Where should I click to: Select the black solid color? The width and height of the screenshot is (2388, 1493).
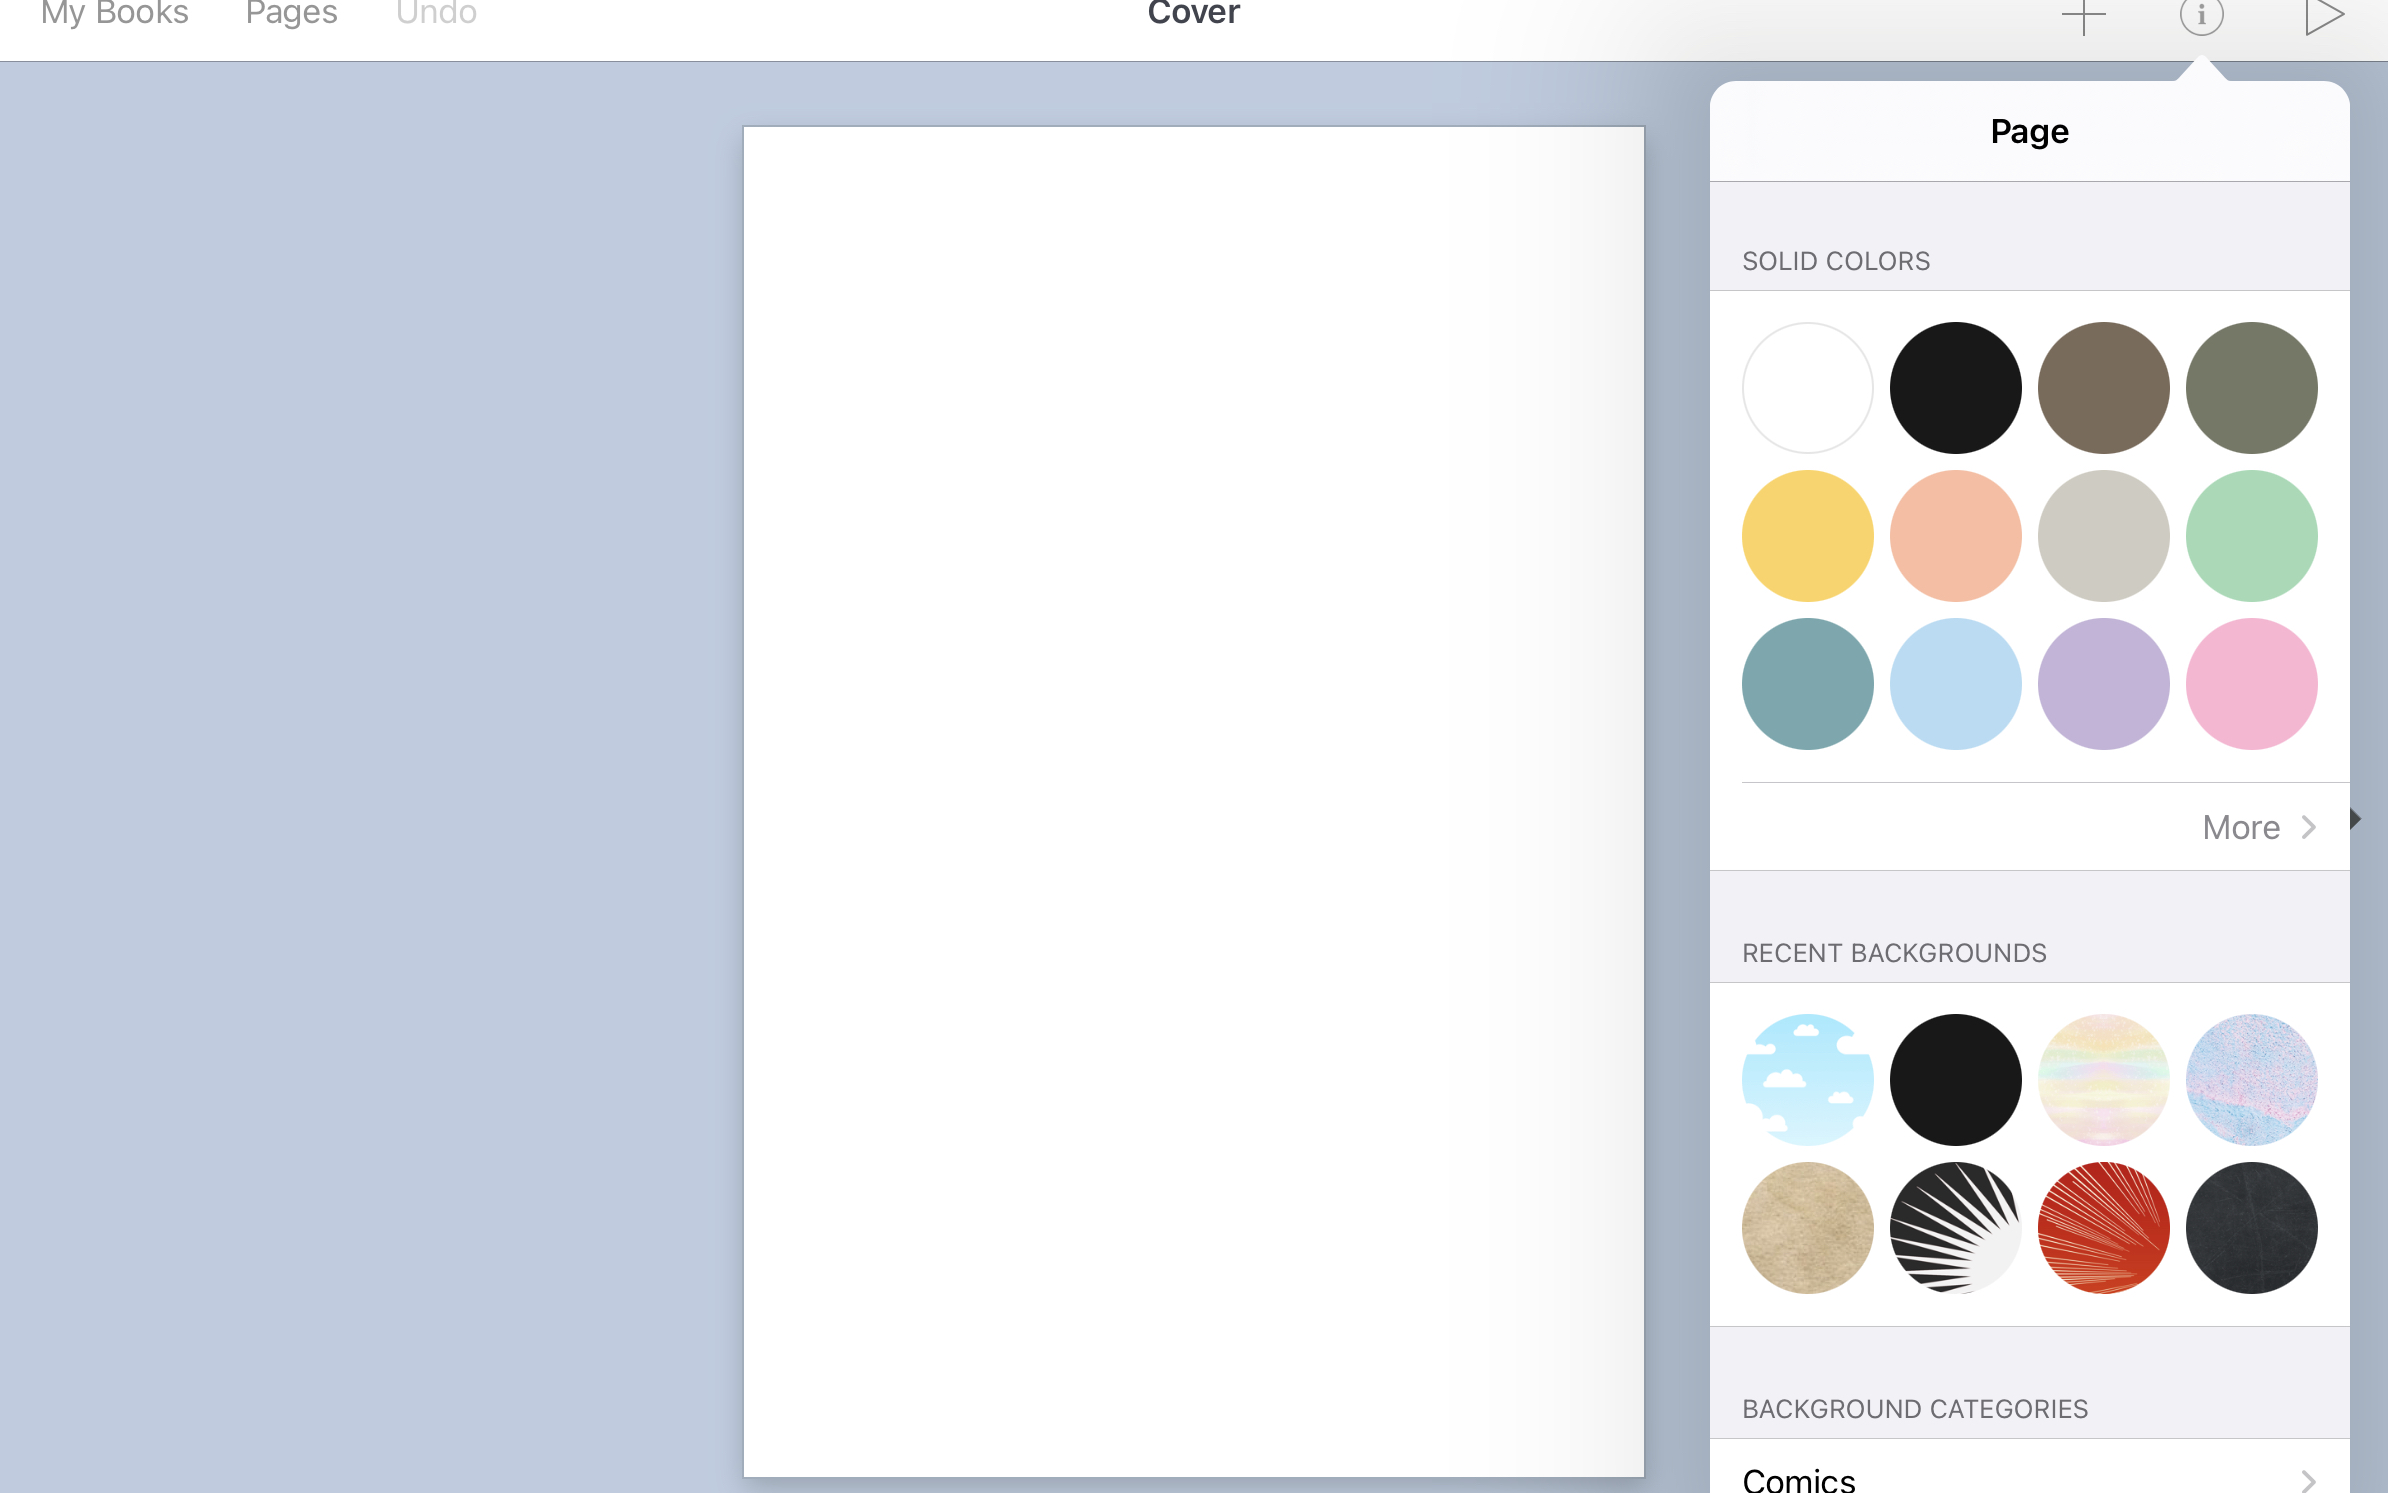(x=1955, y=388)
